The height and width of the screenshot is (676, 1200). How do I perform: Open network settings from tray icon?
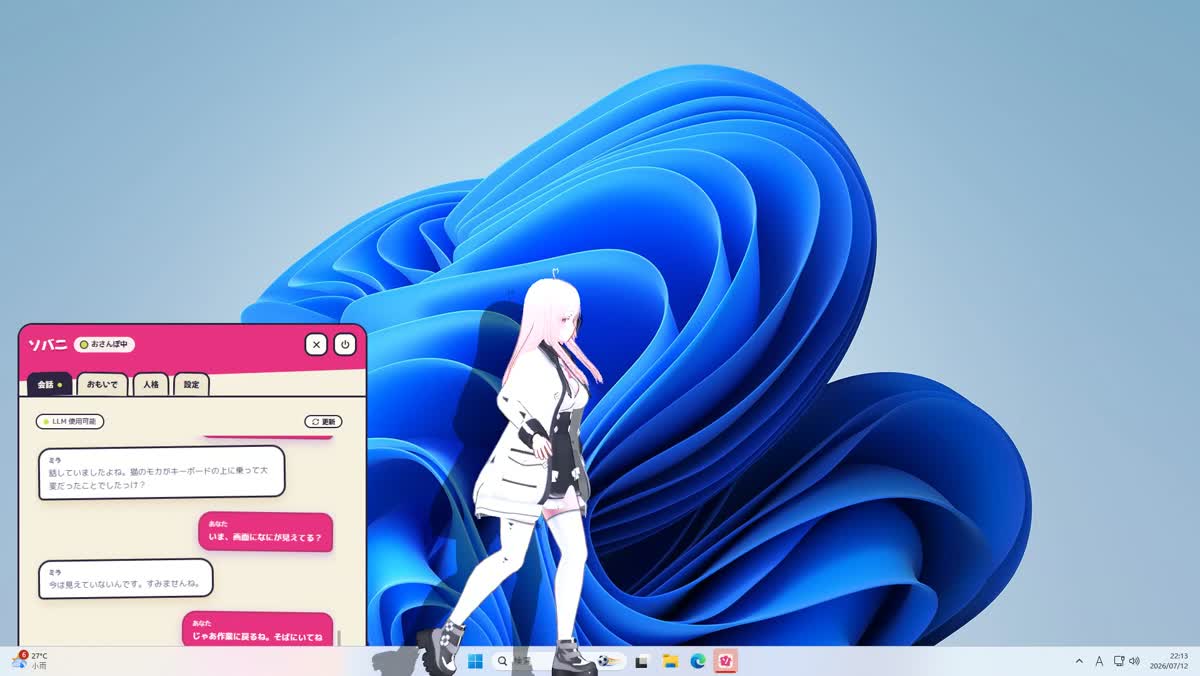click(1119, 661)
